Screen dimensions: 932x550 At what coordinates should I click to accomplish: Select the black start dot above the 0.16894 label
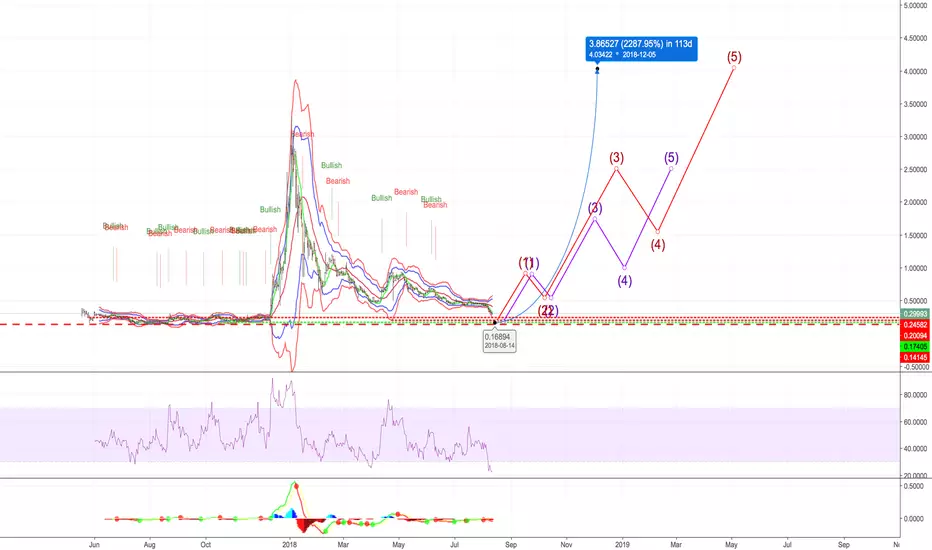coord(495,322)
